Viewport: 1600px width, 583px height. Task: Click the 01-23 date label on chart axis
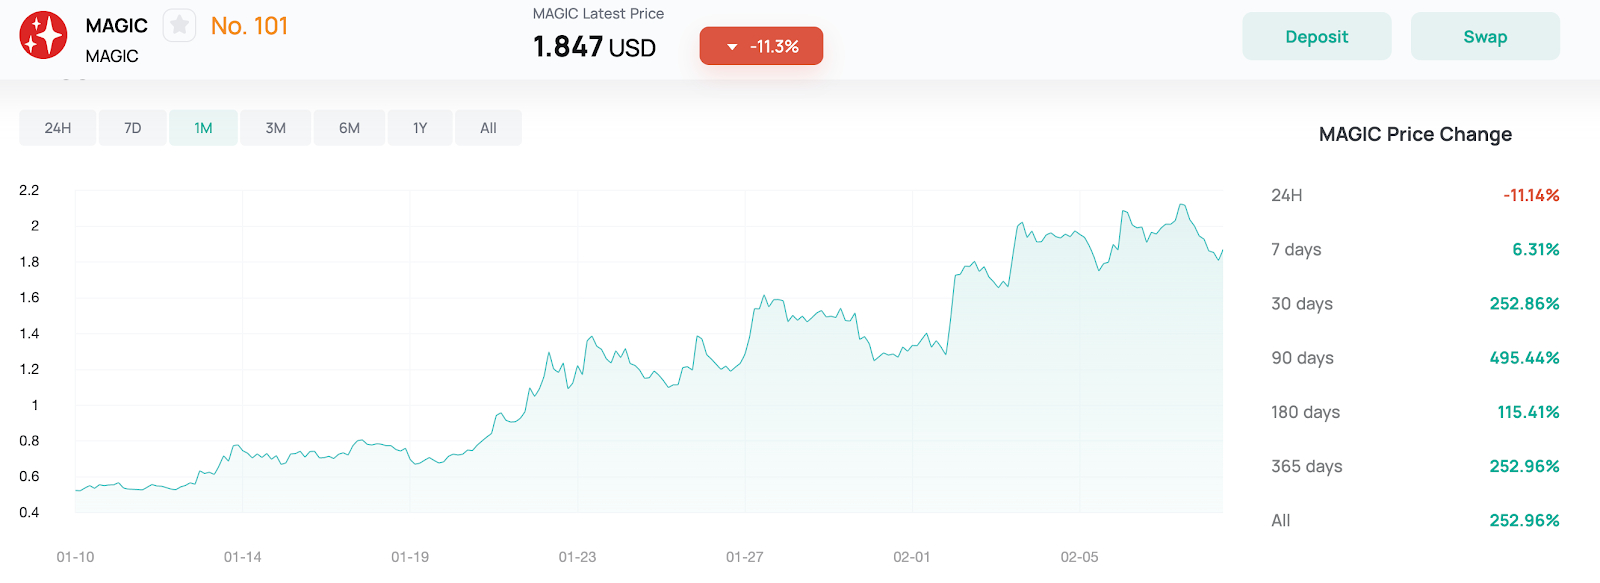pyautogui.click(x=577, y=557)
